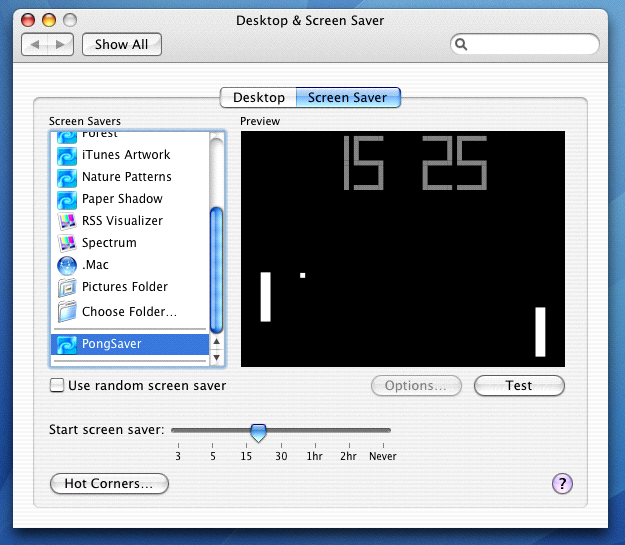Click the Paper Shadow swirl icon
625x545 pixels.
pos(67,200)
